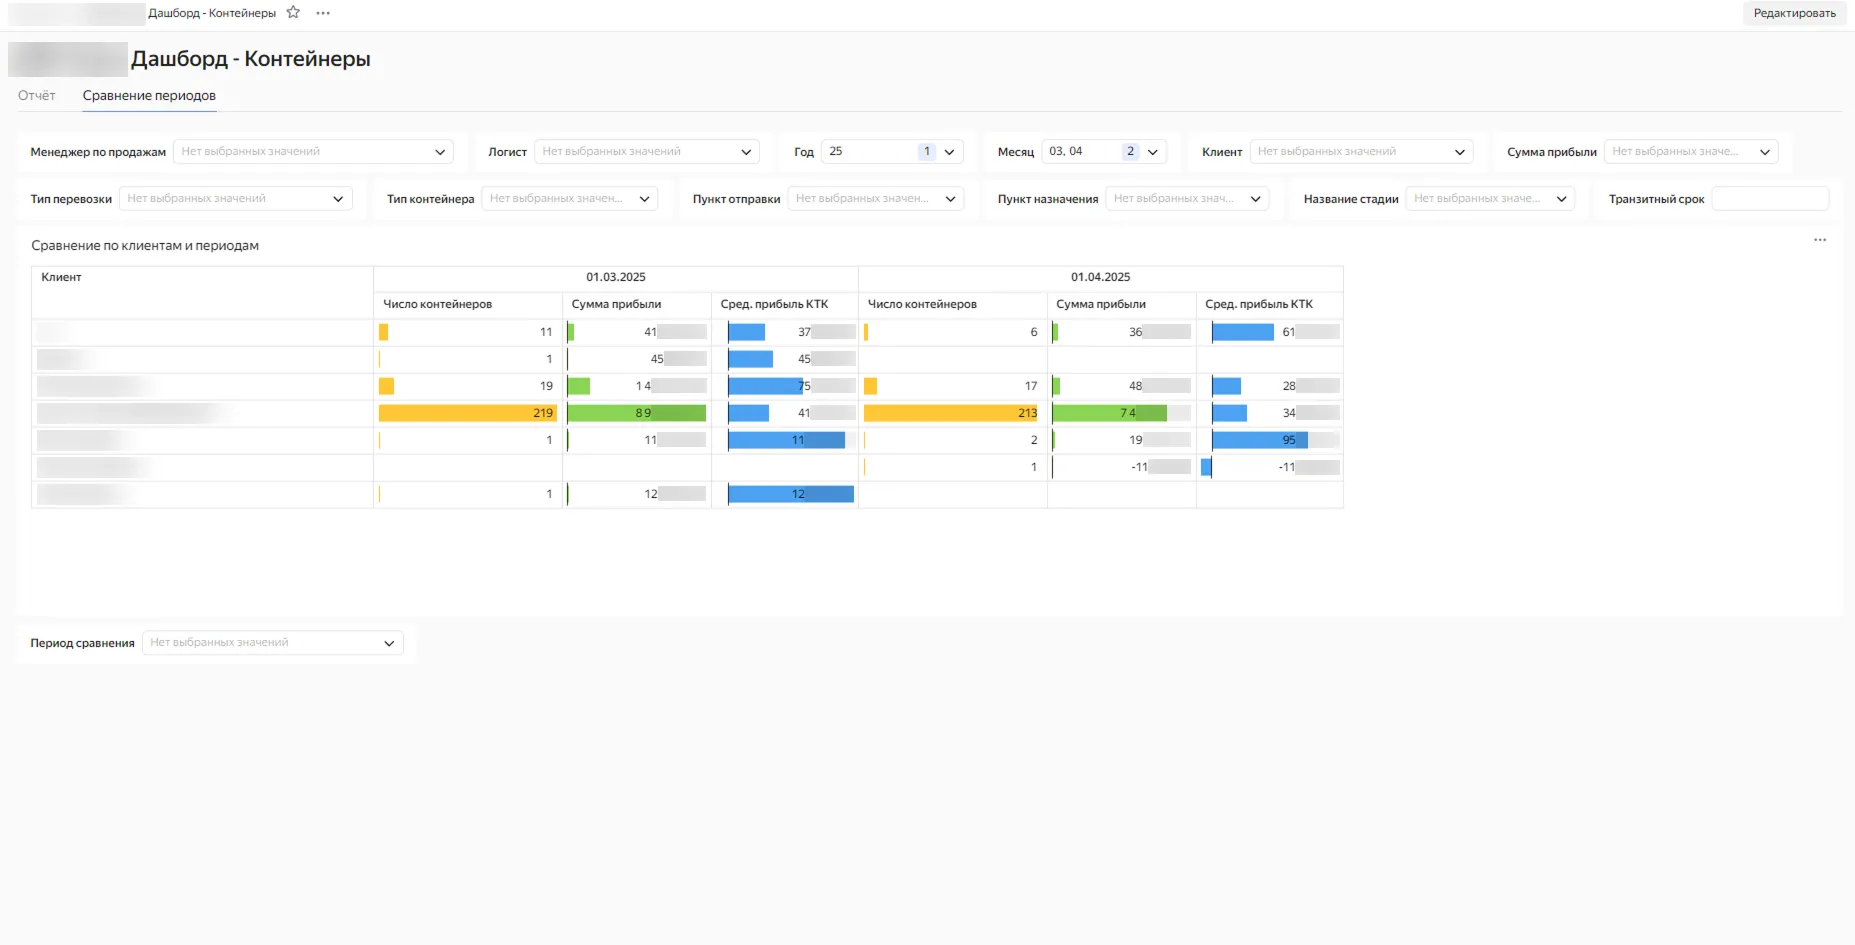Open the Тип контейнера dropdown

click(x=569, y=199)
